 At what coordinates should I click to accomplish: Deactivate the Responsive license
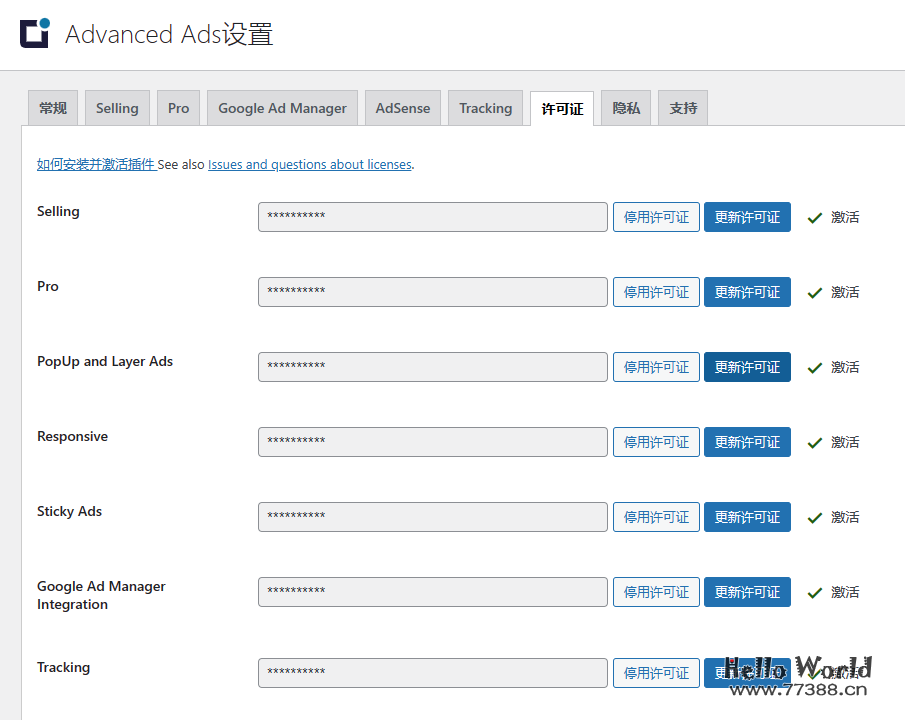656,442
